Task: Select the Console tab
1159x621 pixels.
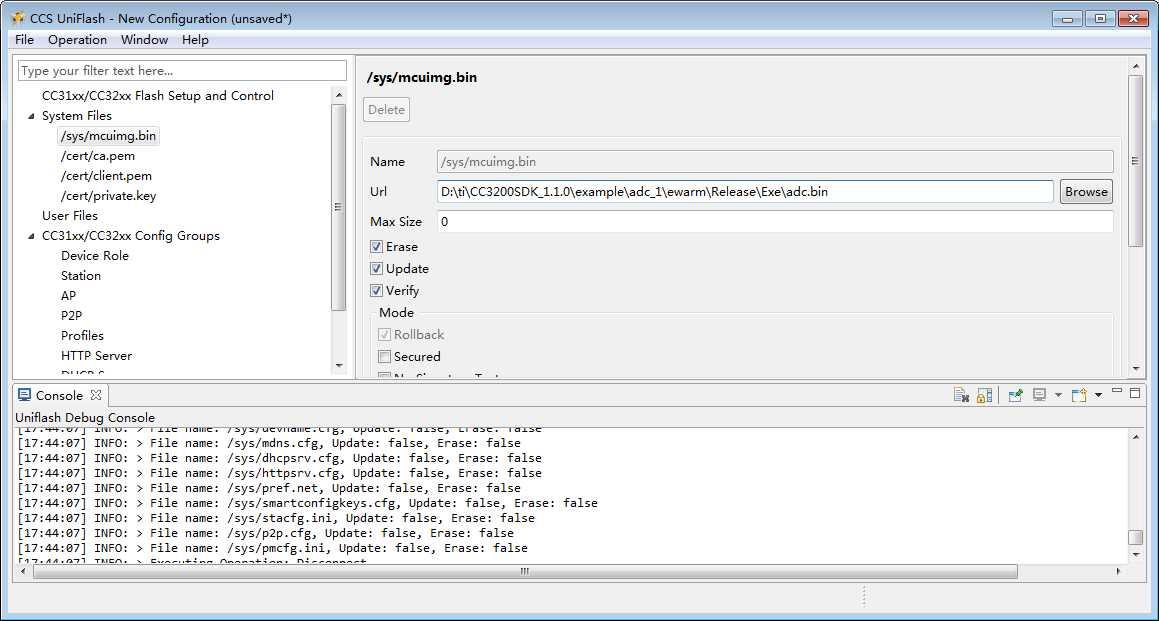Action: tap(59, 396)
